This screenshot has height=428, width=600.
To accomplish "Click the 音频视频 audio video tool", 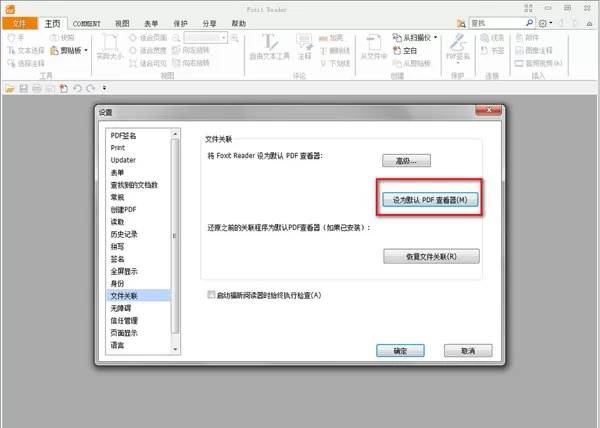I will (x=539, y=63).
